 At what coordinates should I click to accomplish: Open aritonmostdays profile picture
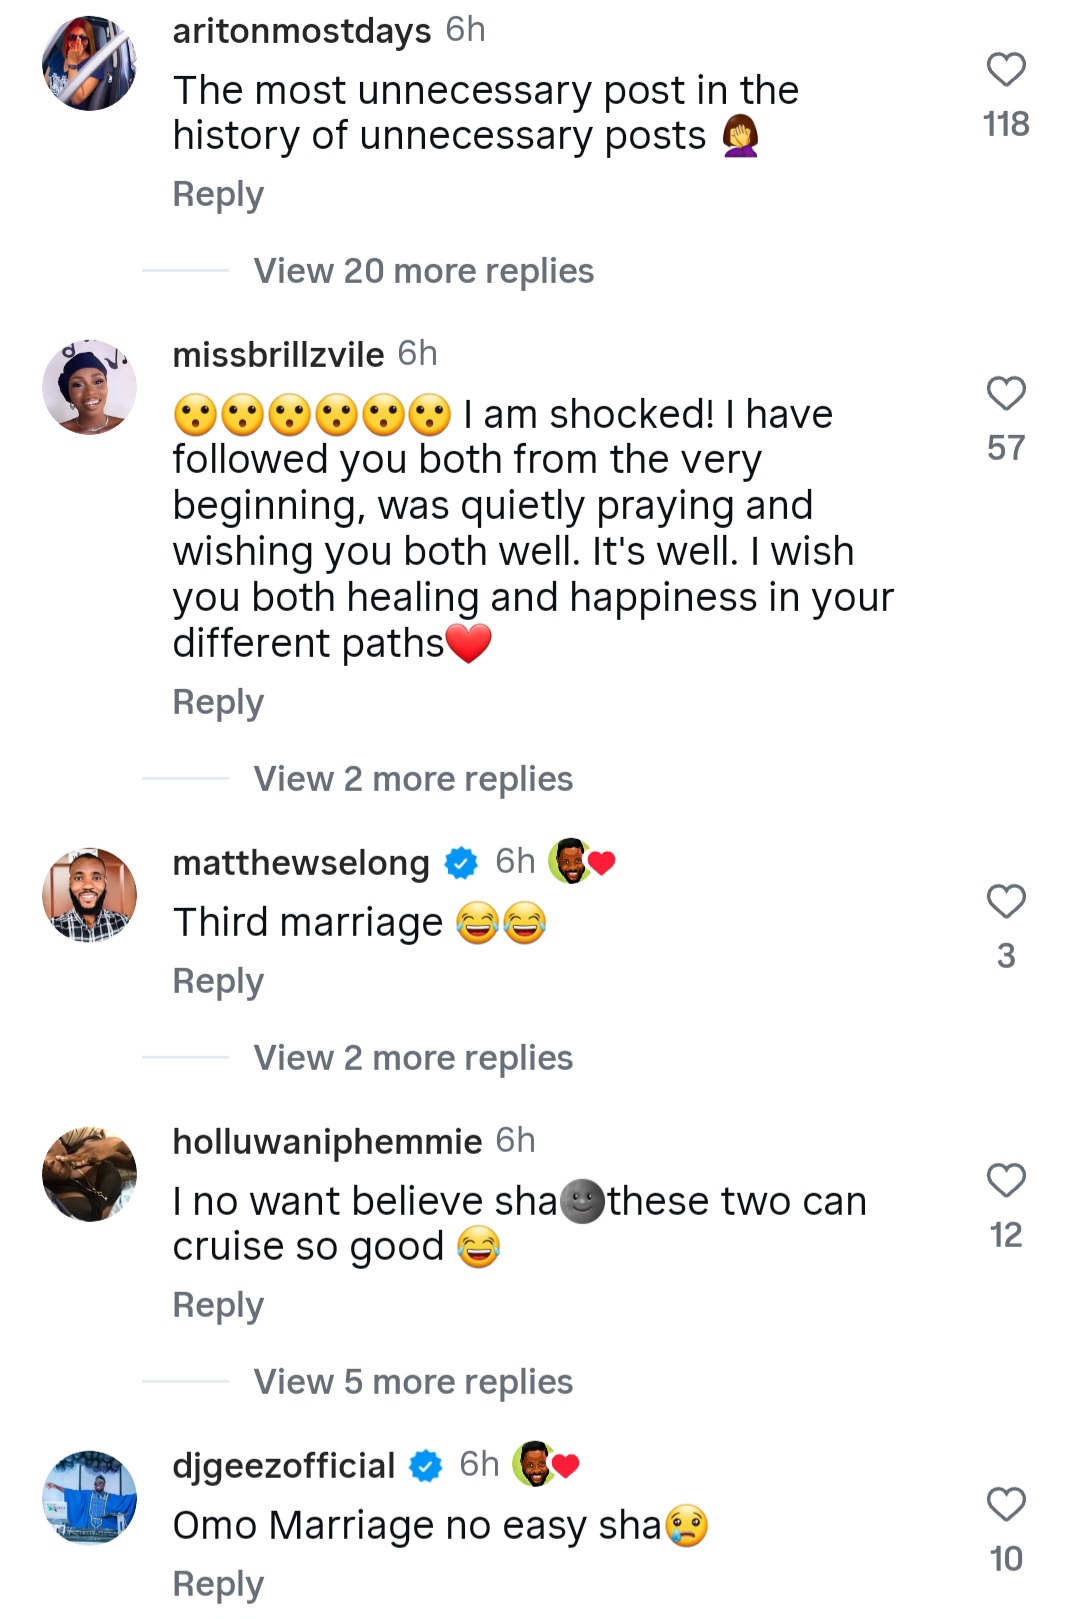pos(89,63)
